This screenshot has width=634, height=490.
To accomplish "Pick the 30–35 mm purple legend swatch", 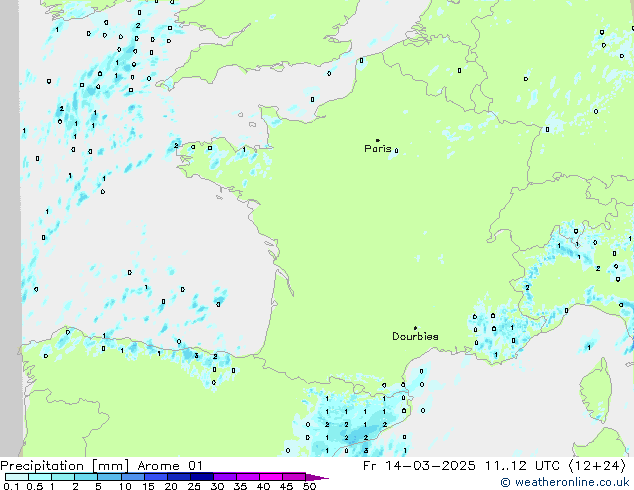I will [225, 477].
